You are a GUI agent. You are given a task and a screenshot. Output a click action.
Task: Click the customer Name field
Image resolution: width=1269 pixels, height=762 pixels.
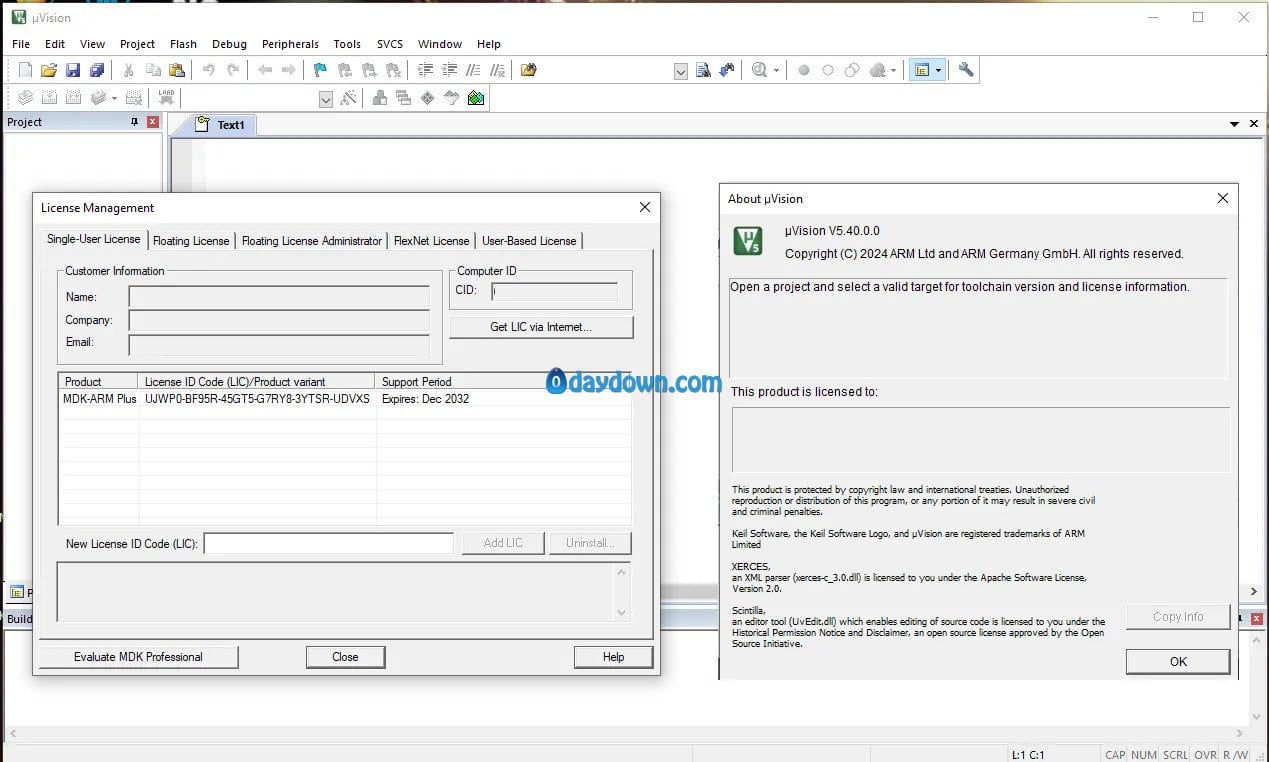click(x=279, y=297)
